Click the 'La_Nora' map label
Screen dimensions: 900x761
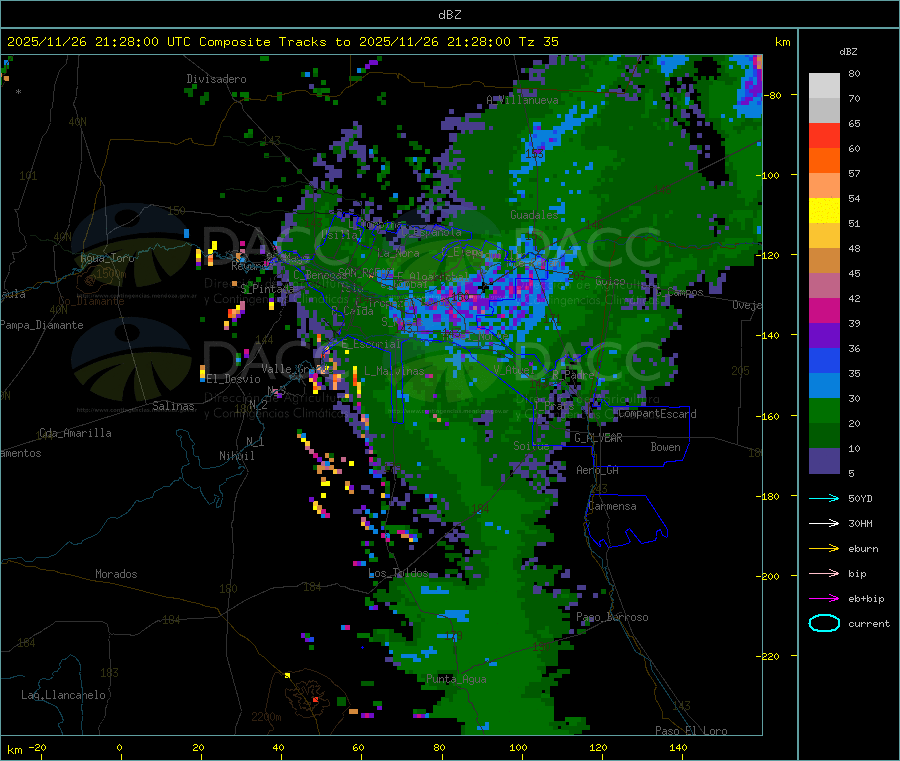click(x=398, y=253)
